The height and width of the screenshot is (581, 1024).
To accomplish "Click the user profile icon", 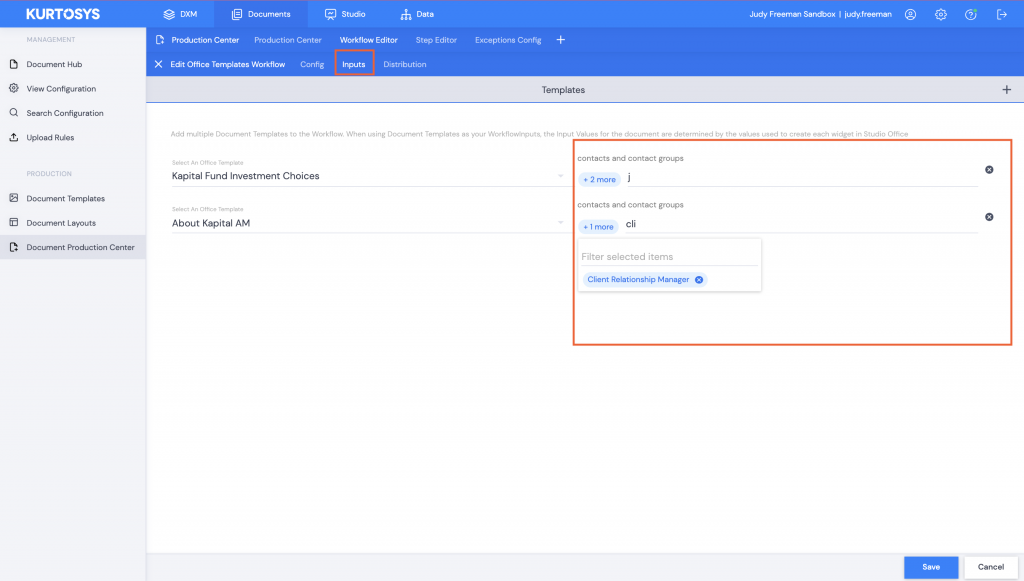I will point(910,14).
